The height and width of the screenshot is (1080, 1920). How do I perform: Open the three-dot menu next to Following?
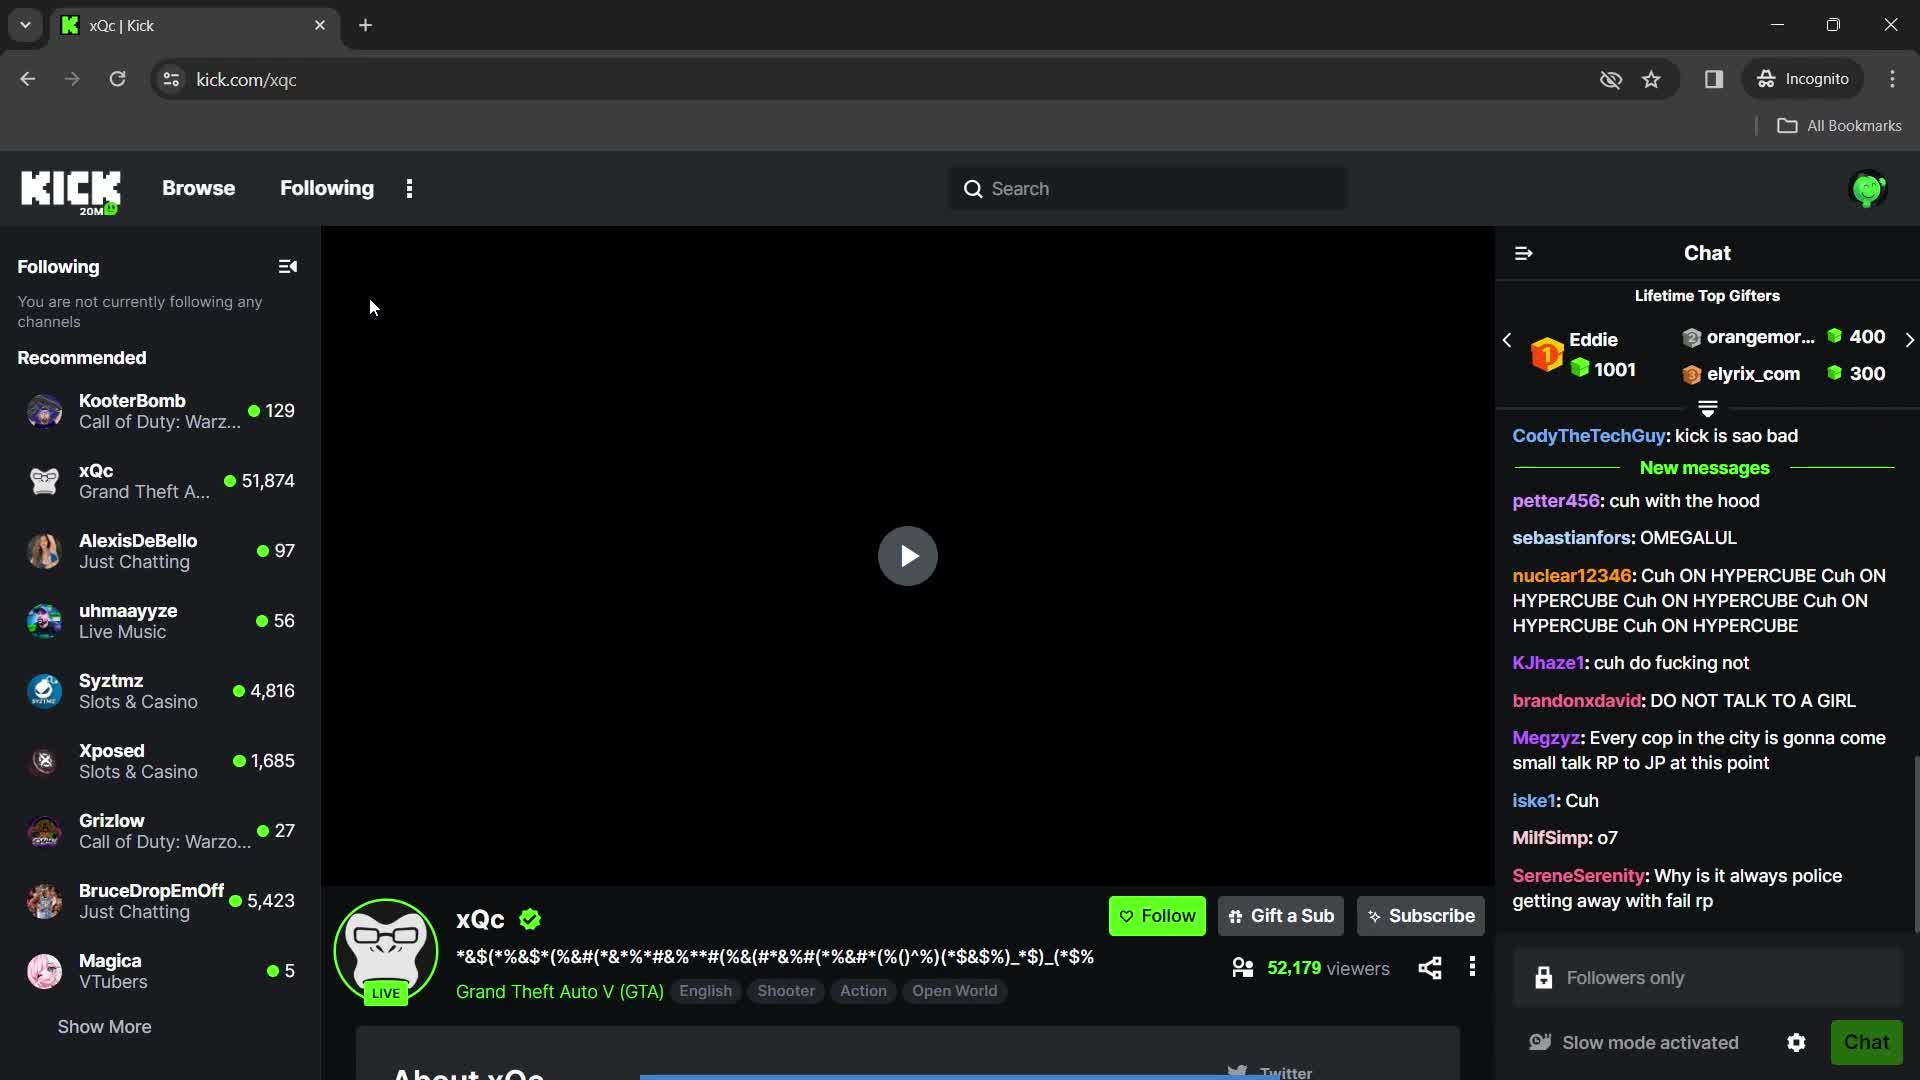(409, 189)
